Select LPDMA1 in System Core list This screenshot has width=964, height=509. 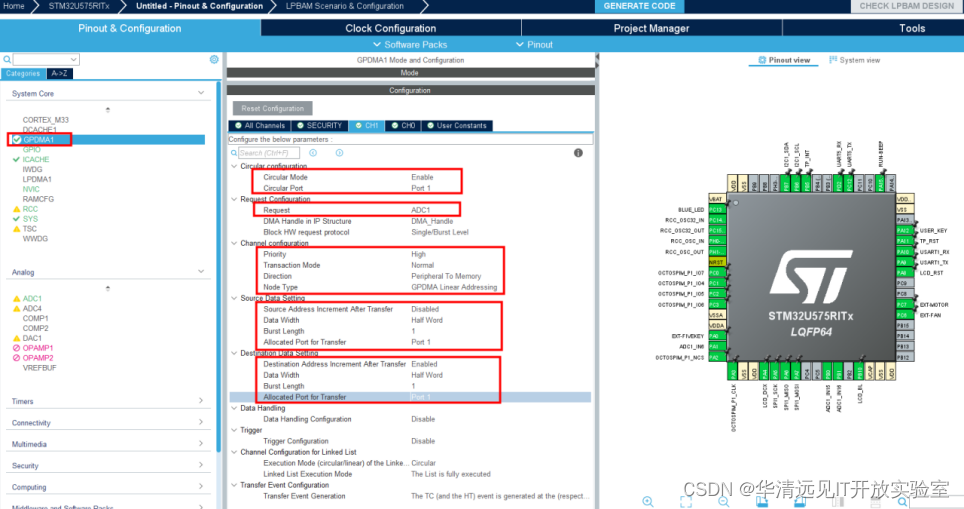[37, 180]
